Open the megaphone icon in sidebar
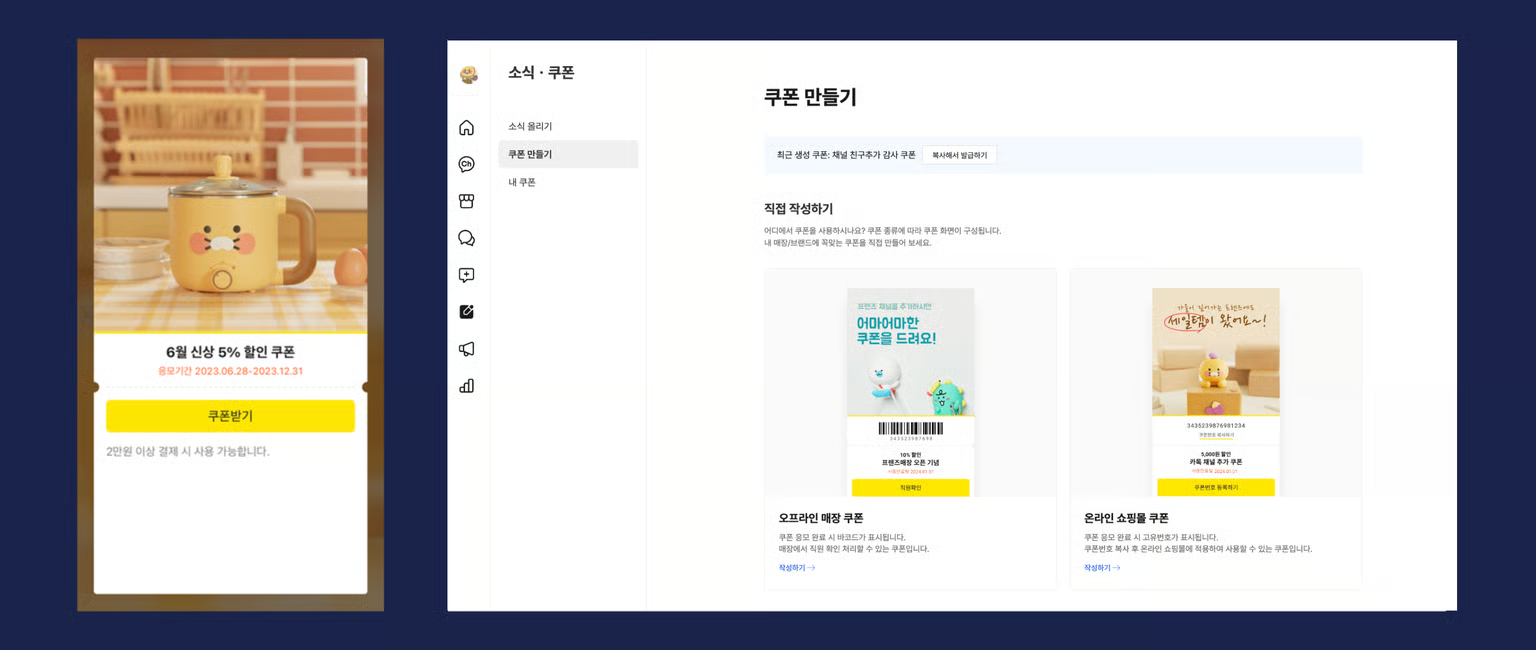The image size is (1536, 650). point(466,349)
